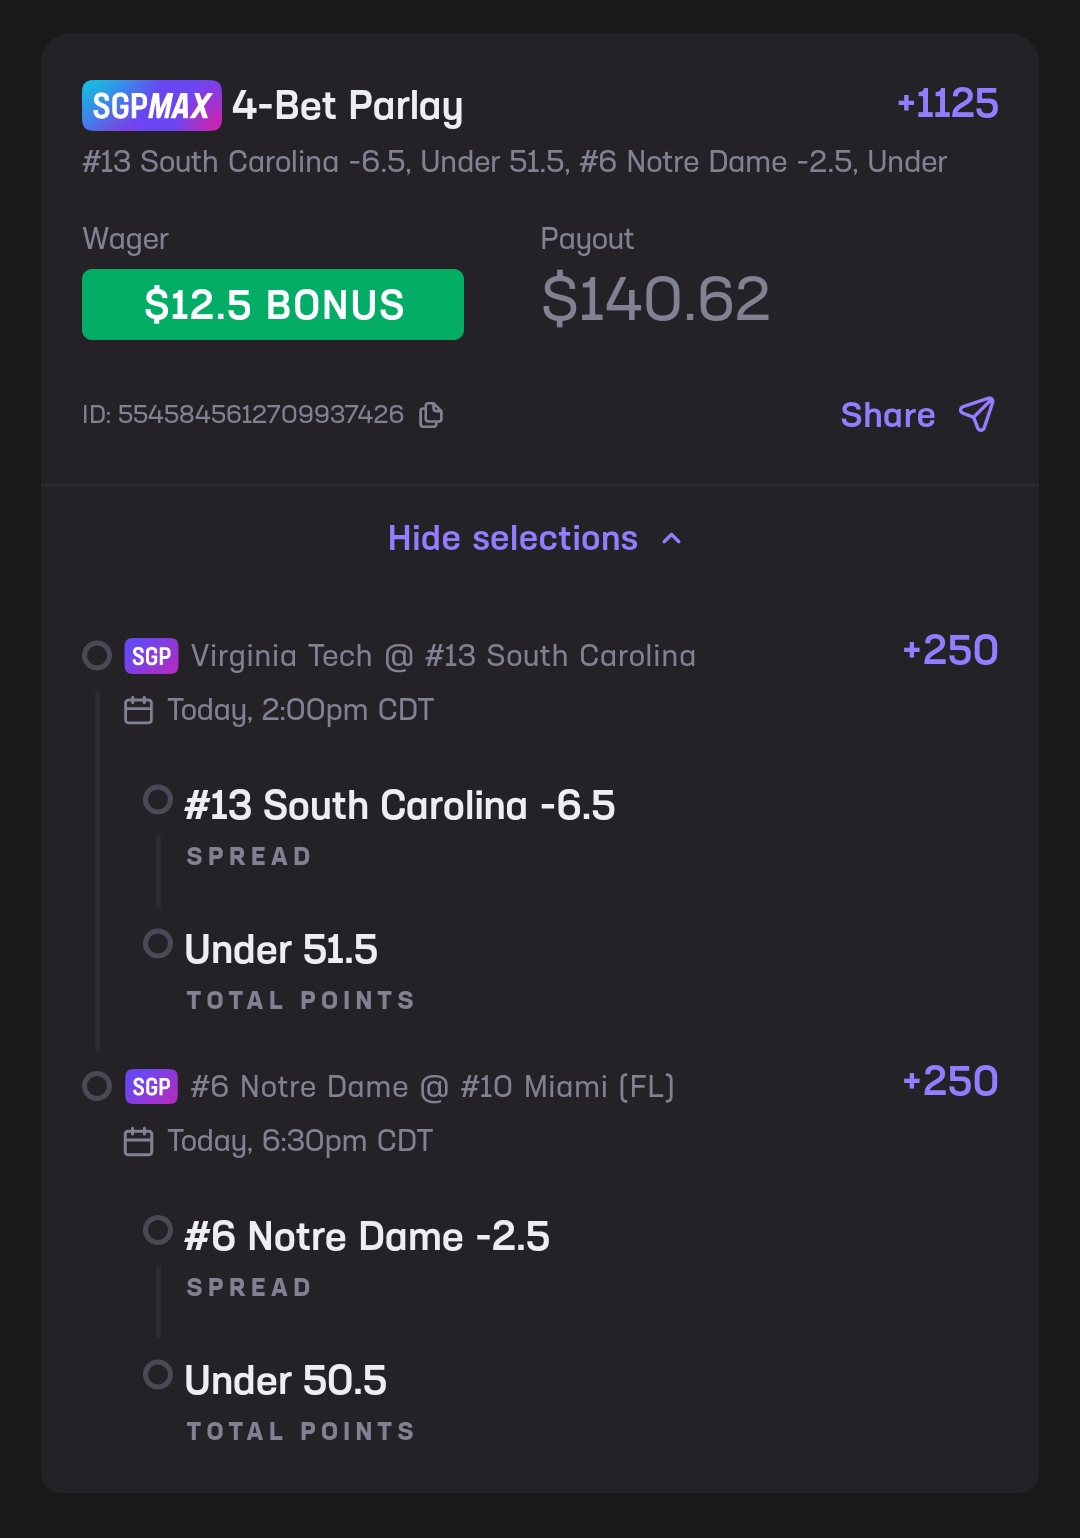1080x1538 pixels.
Task: Click the Virginia Tech @ South Carolina matchup circle
Action: coord(97,656)
